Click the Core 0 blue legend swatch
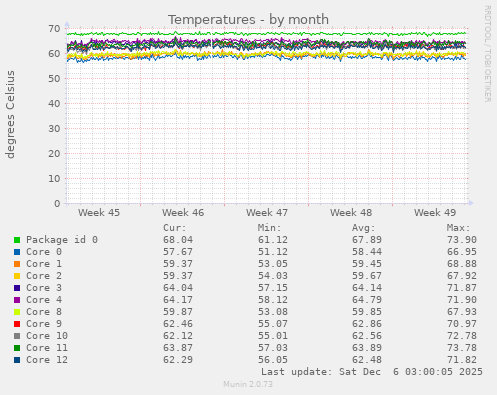Image resolution: width=497 pixels, height=395 pixels. 17,252
